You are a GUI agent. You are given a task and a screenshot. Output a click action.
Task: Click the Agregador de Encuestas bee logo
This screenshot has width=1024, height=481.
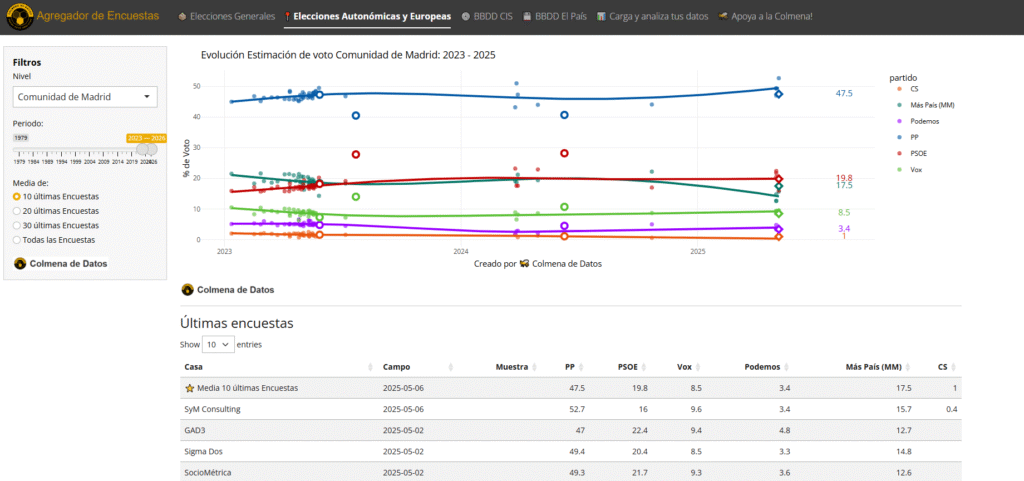click(18, 16)
